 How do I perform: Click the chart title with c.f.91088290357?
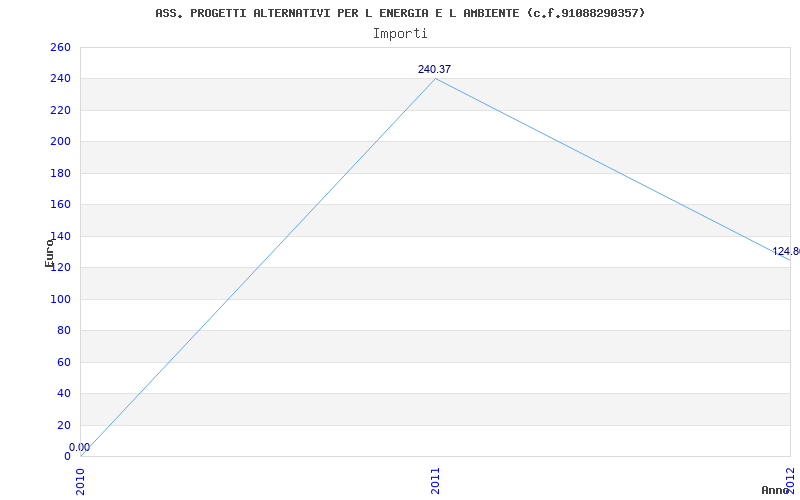point(400,13)
